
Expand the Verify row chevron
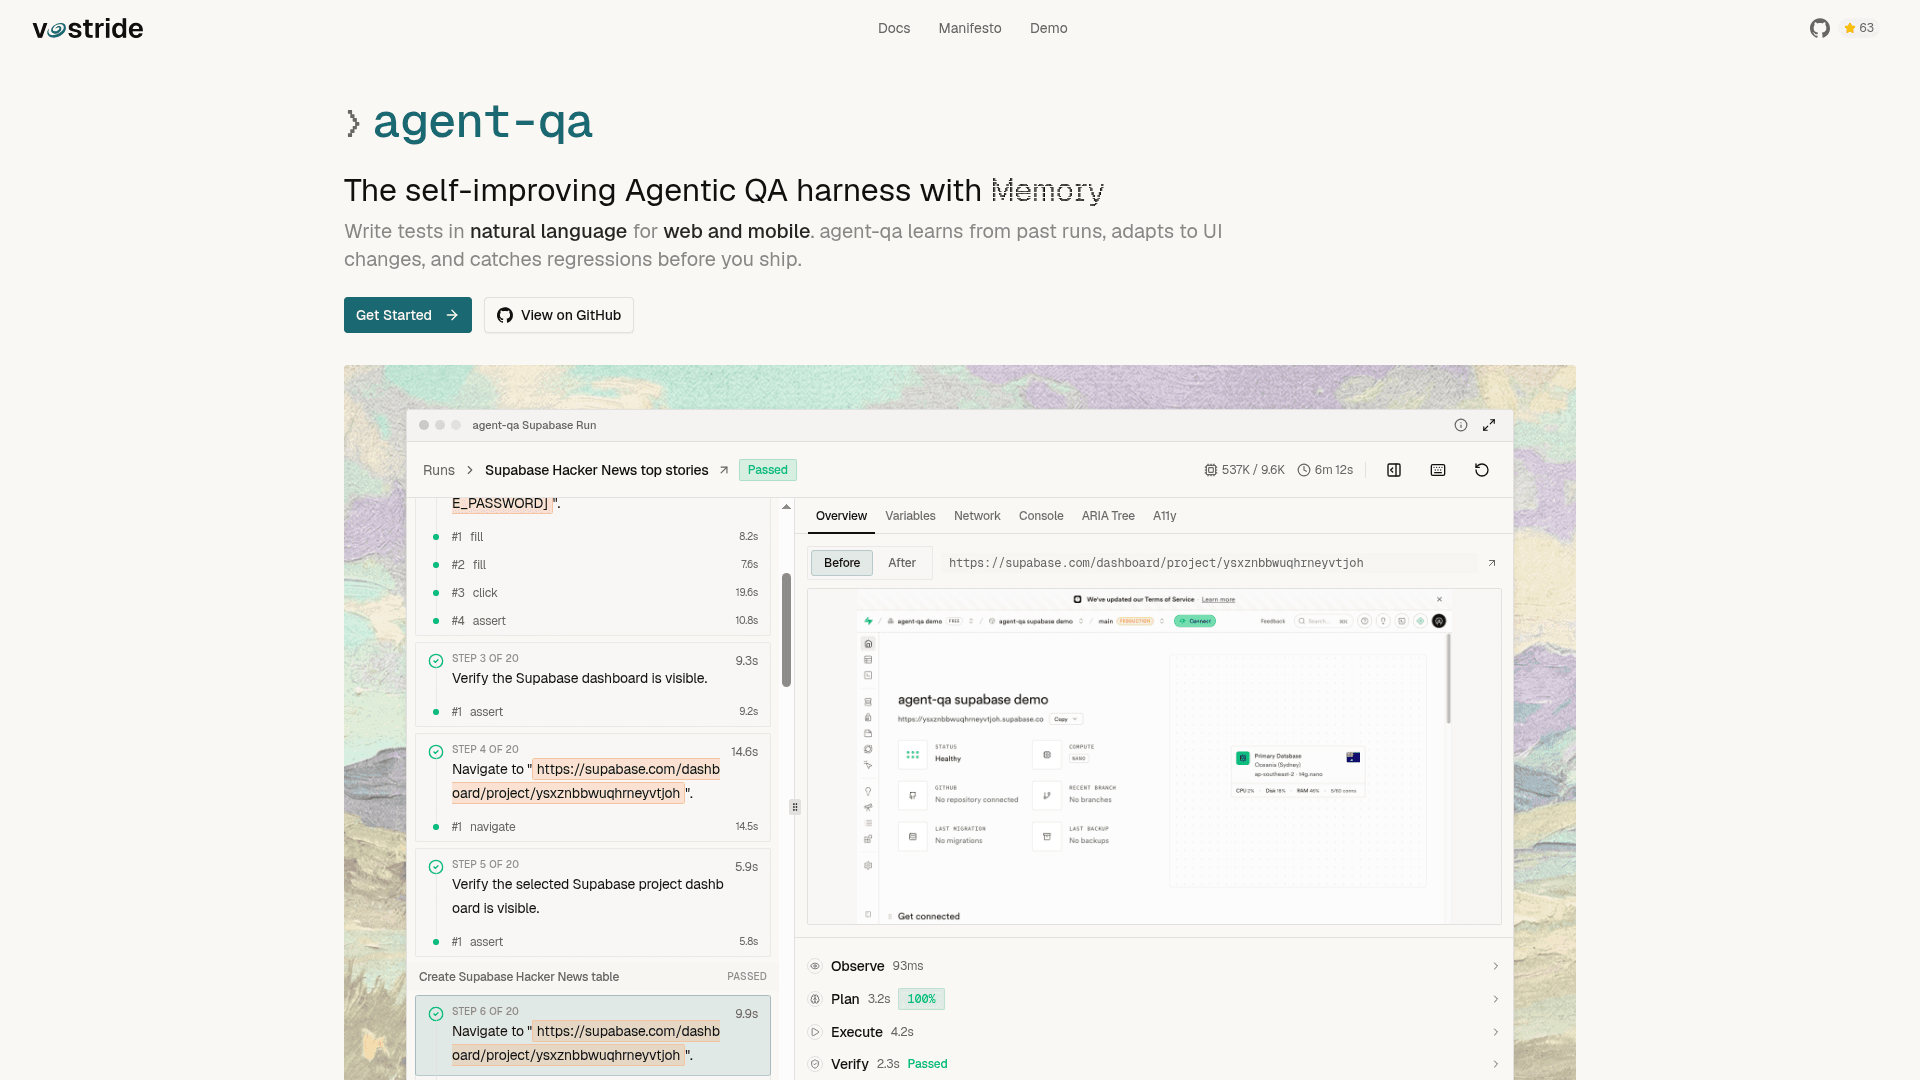click(1496, 1064)
